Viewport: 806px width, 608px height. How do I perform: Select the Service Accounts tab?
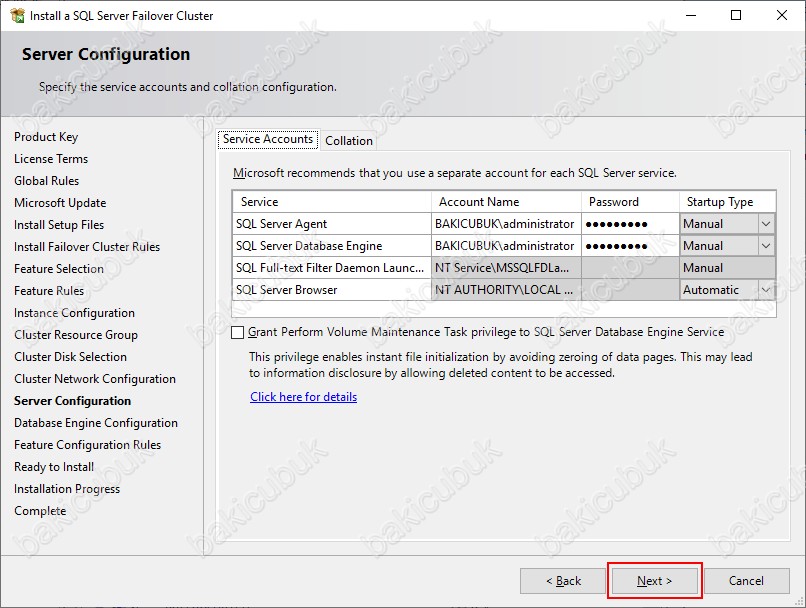click(268, 139)
